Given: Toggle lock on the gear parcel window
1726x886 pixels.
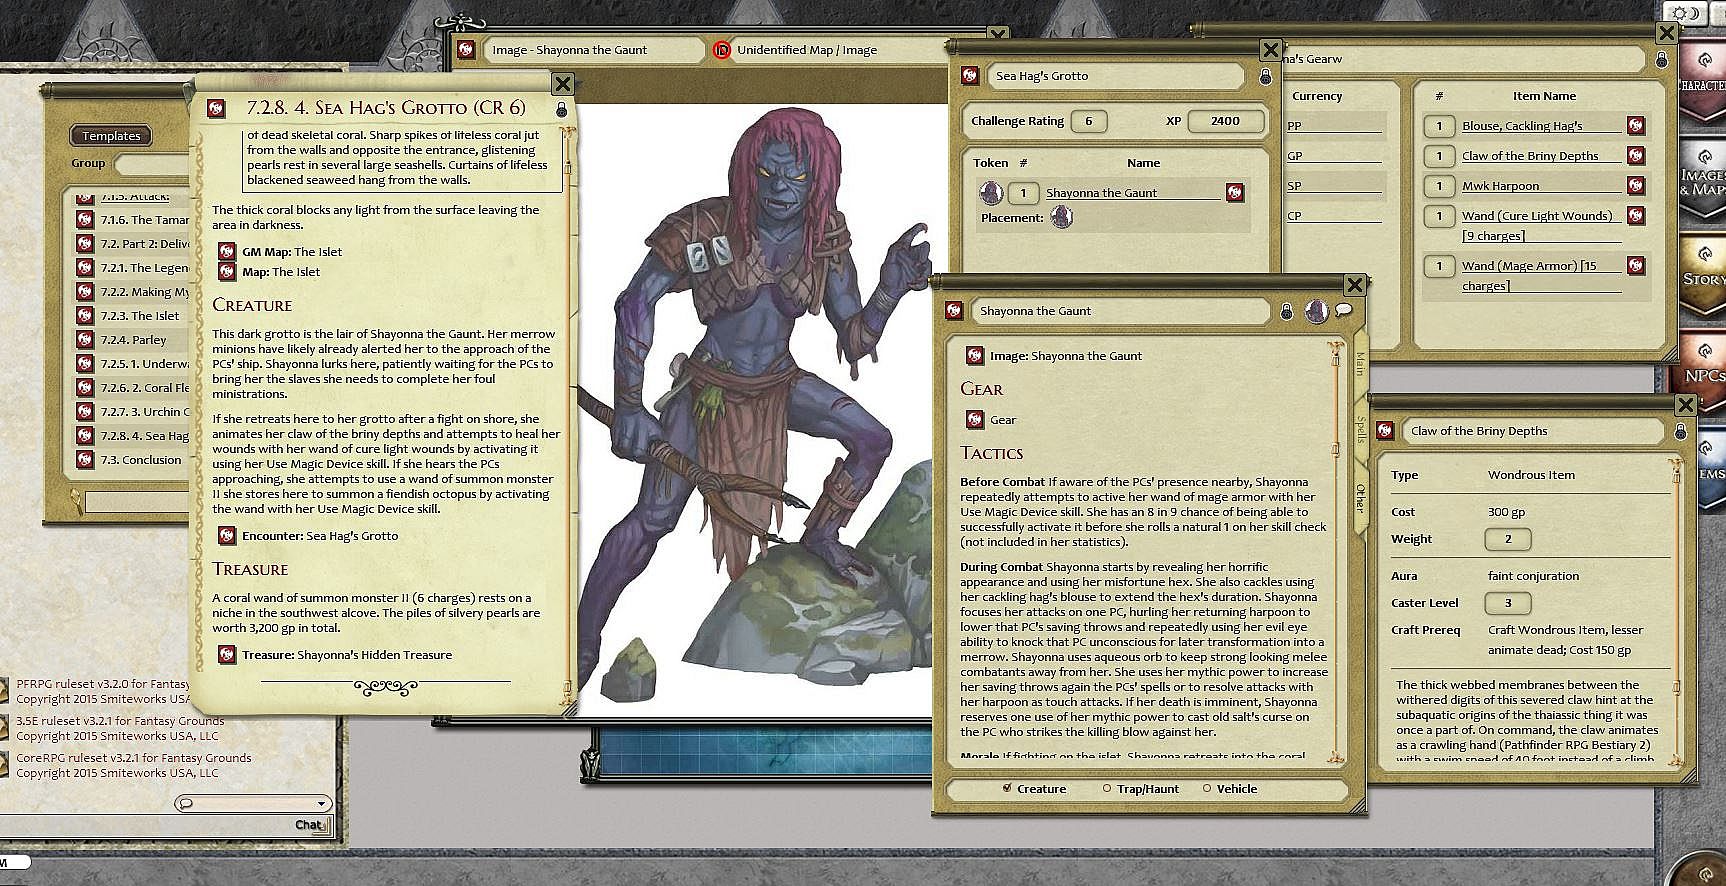Looking at the screenshot, I should click(1661, 59).
